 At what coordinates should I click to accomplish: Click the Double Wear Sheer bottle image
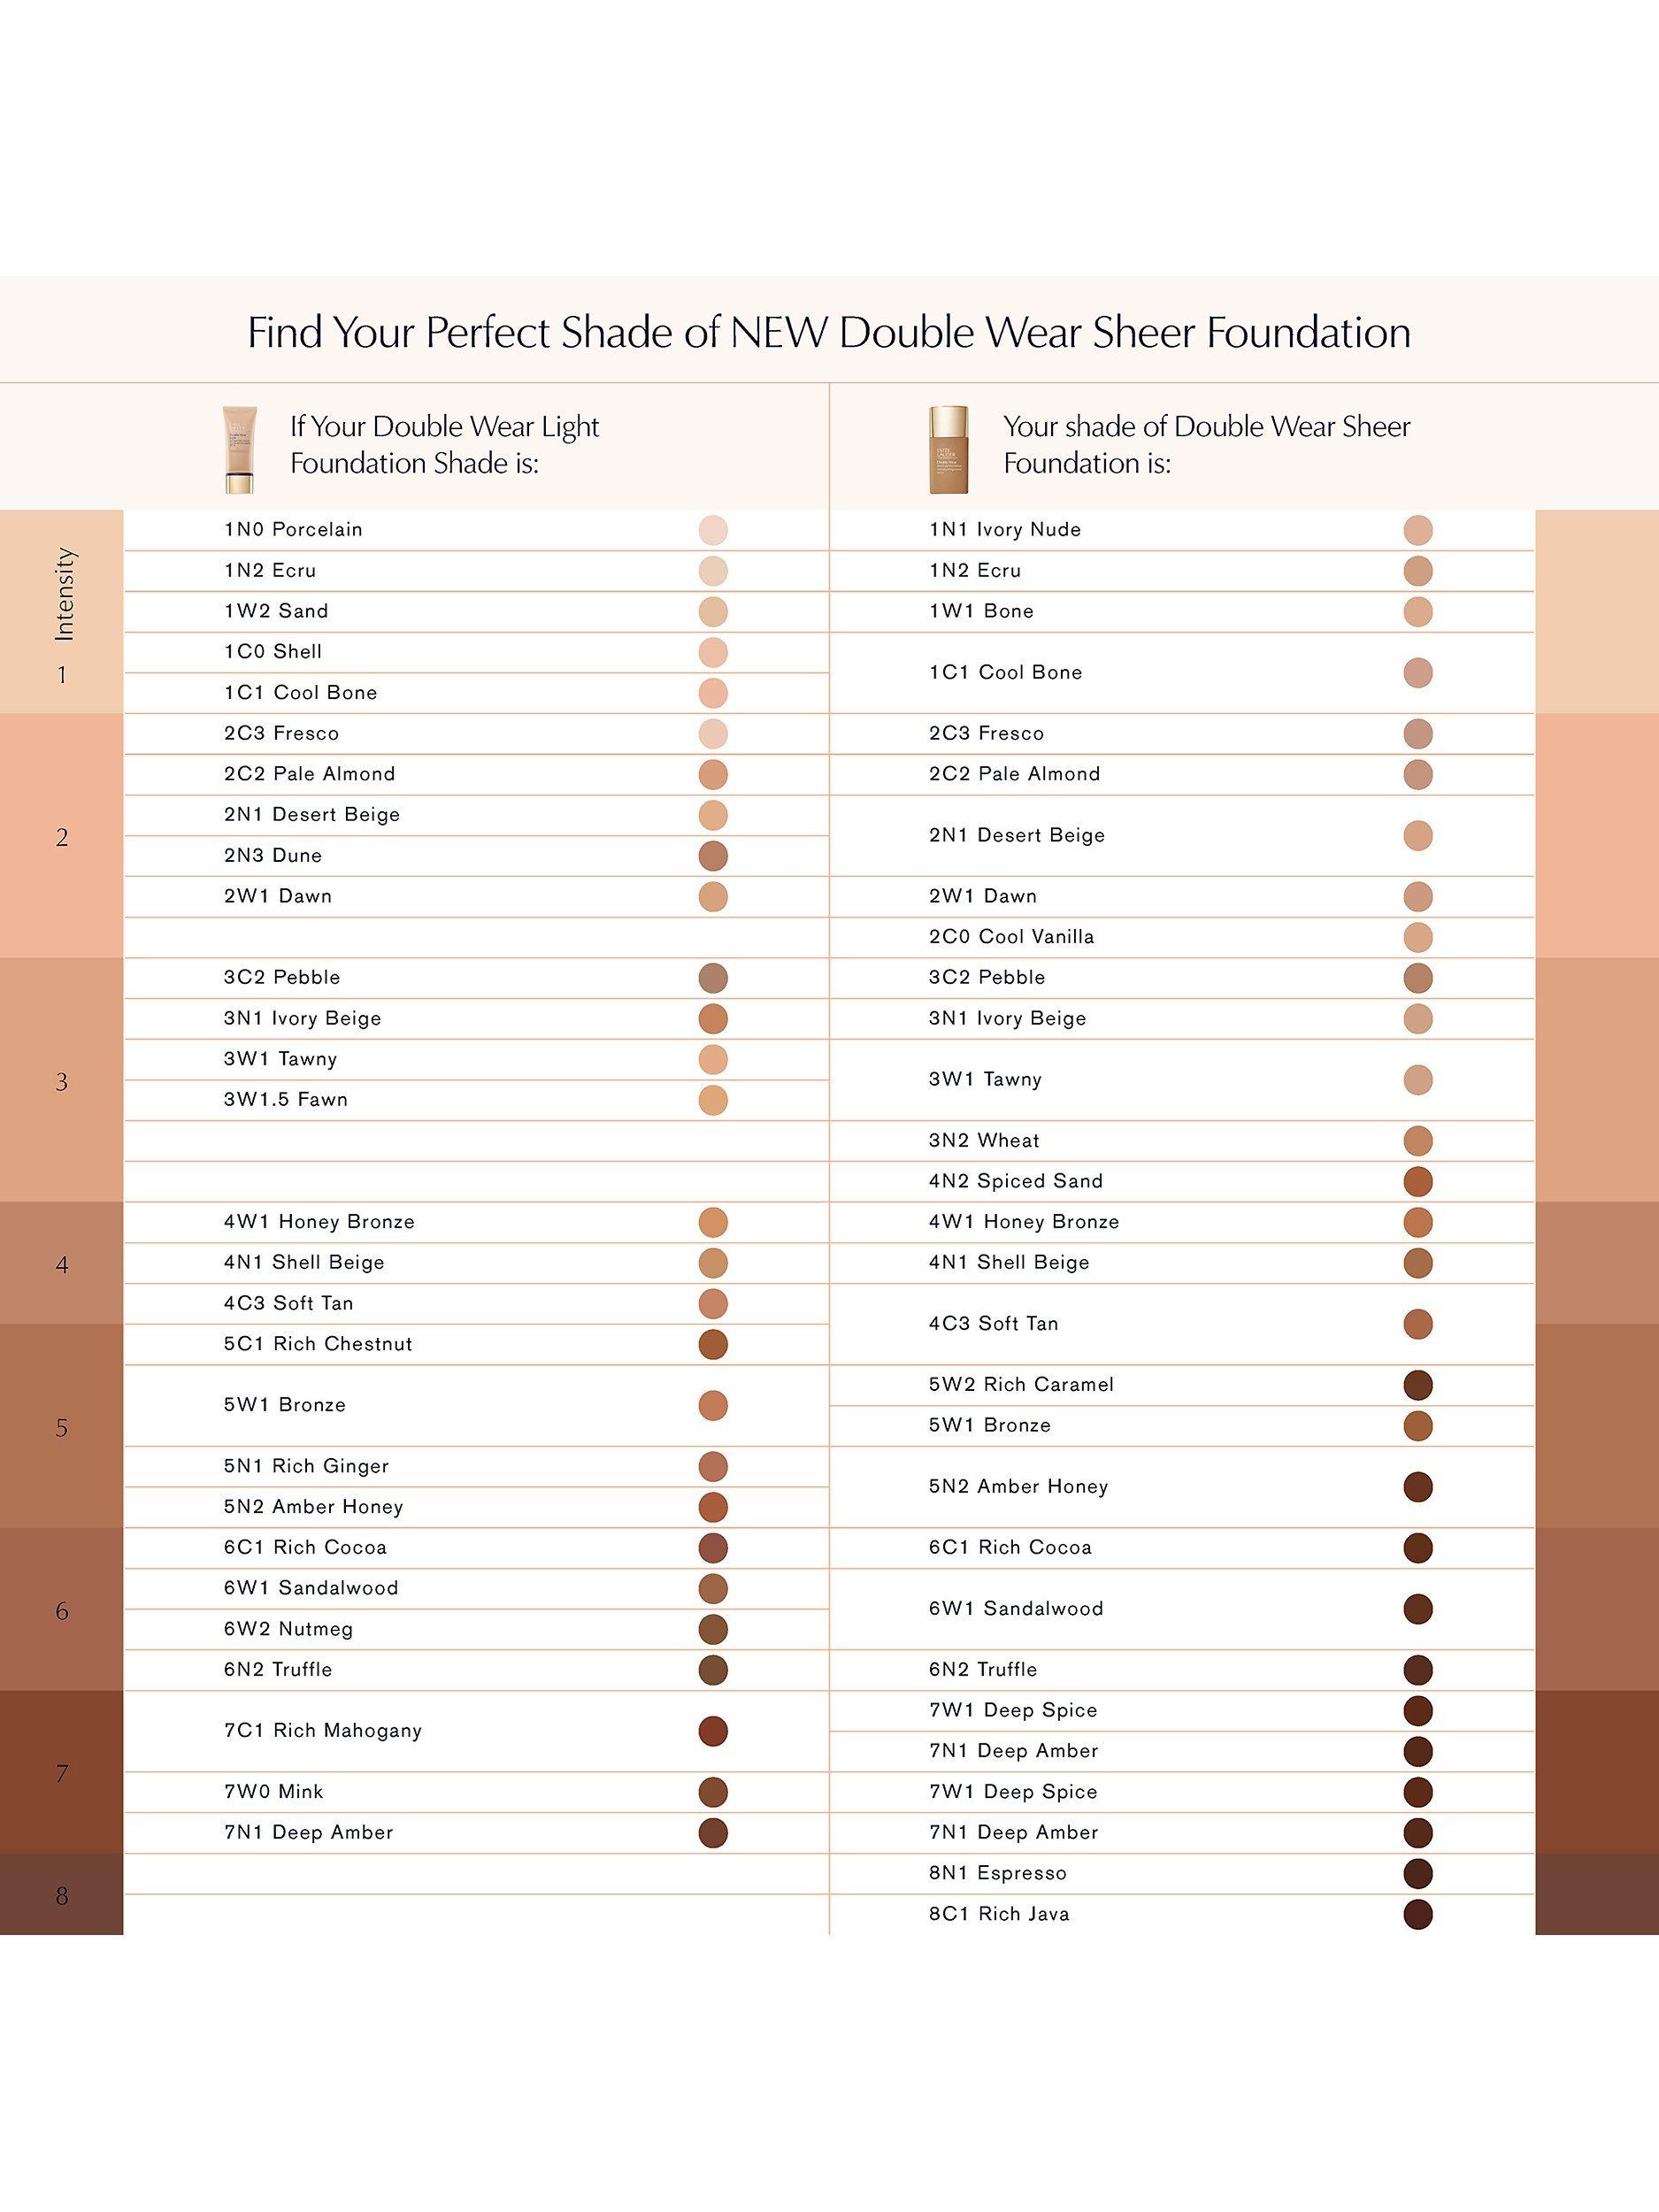point(948,449)
